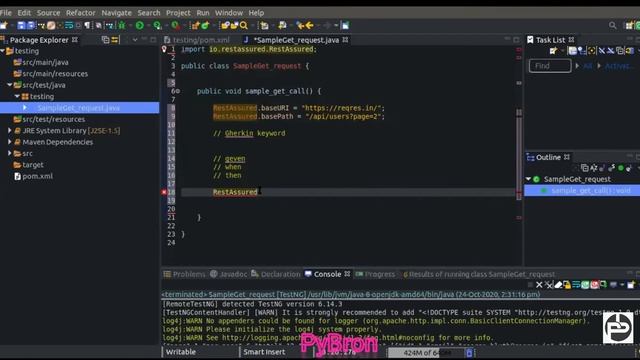Click Clear Console eraser icon
The width and height of the screenshot is (640, 360).
point(558,285)
